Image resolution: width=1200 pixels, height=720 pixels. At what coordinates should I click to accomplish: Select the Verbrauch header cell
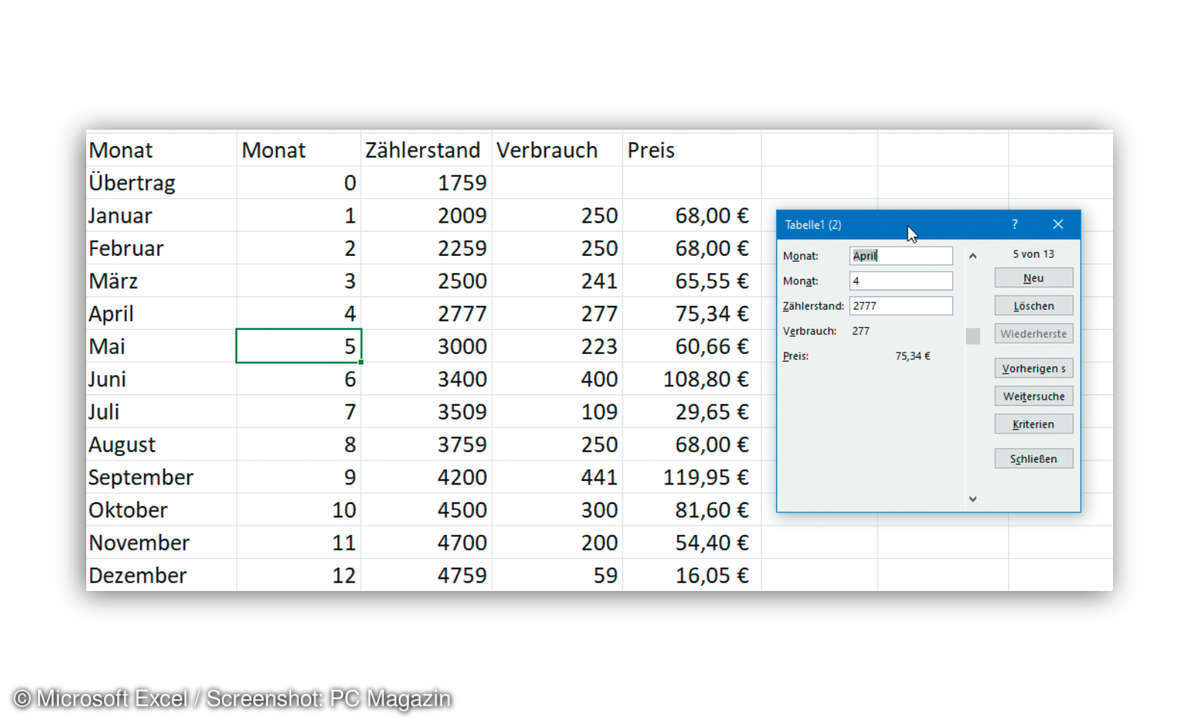click(557, 150)
